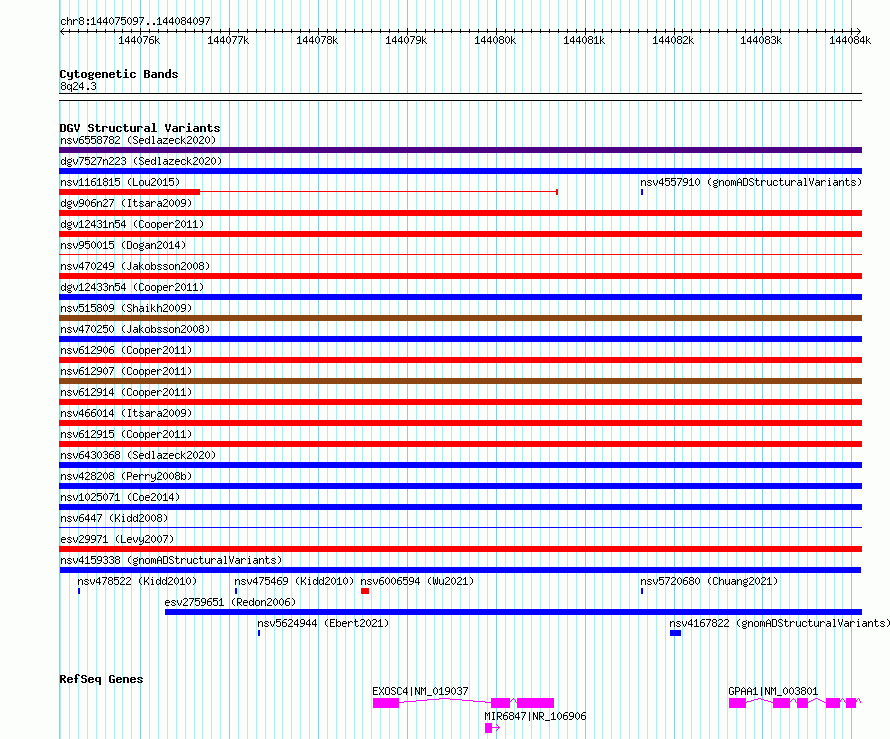Click the 144078k ruler tick label
The width and height of the screenshot is (890, 739).
317,40
